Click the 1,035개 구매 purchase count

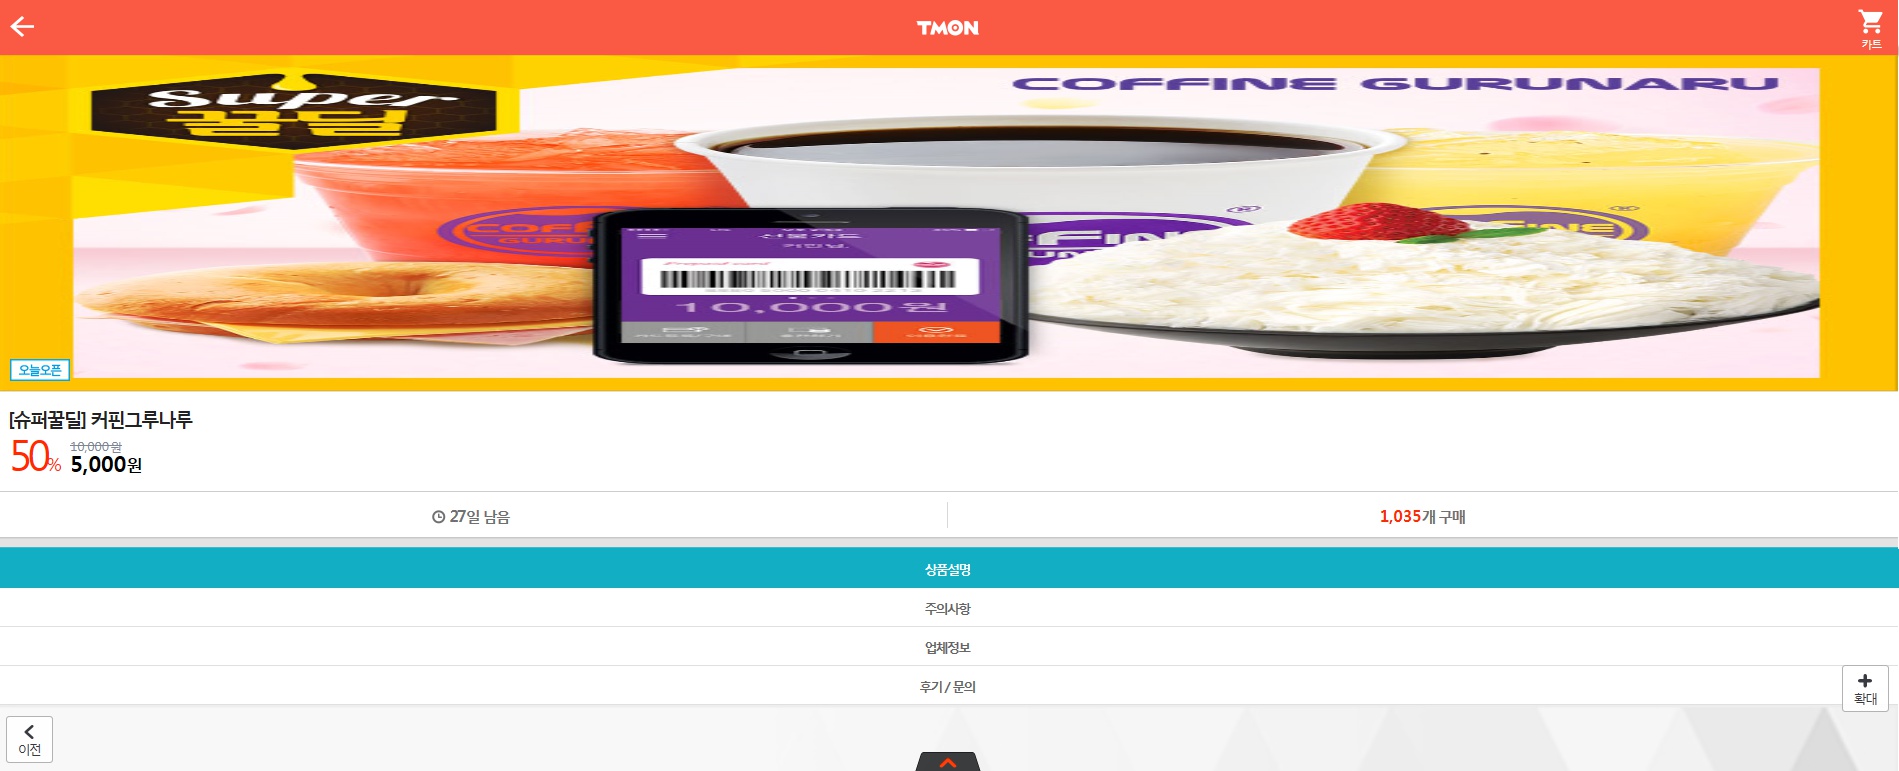tap(1422, 517)
